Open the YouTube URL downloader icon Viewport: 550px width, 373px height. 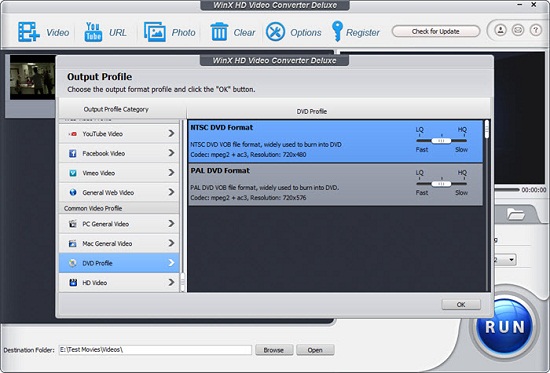tap(93, 32)
